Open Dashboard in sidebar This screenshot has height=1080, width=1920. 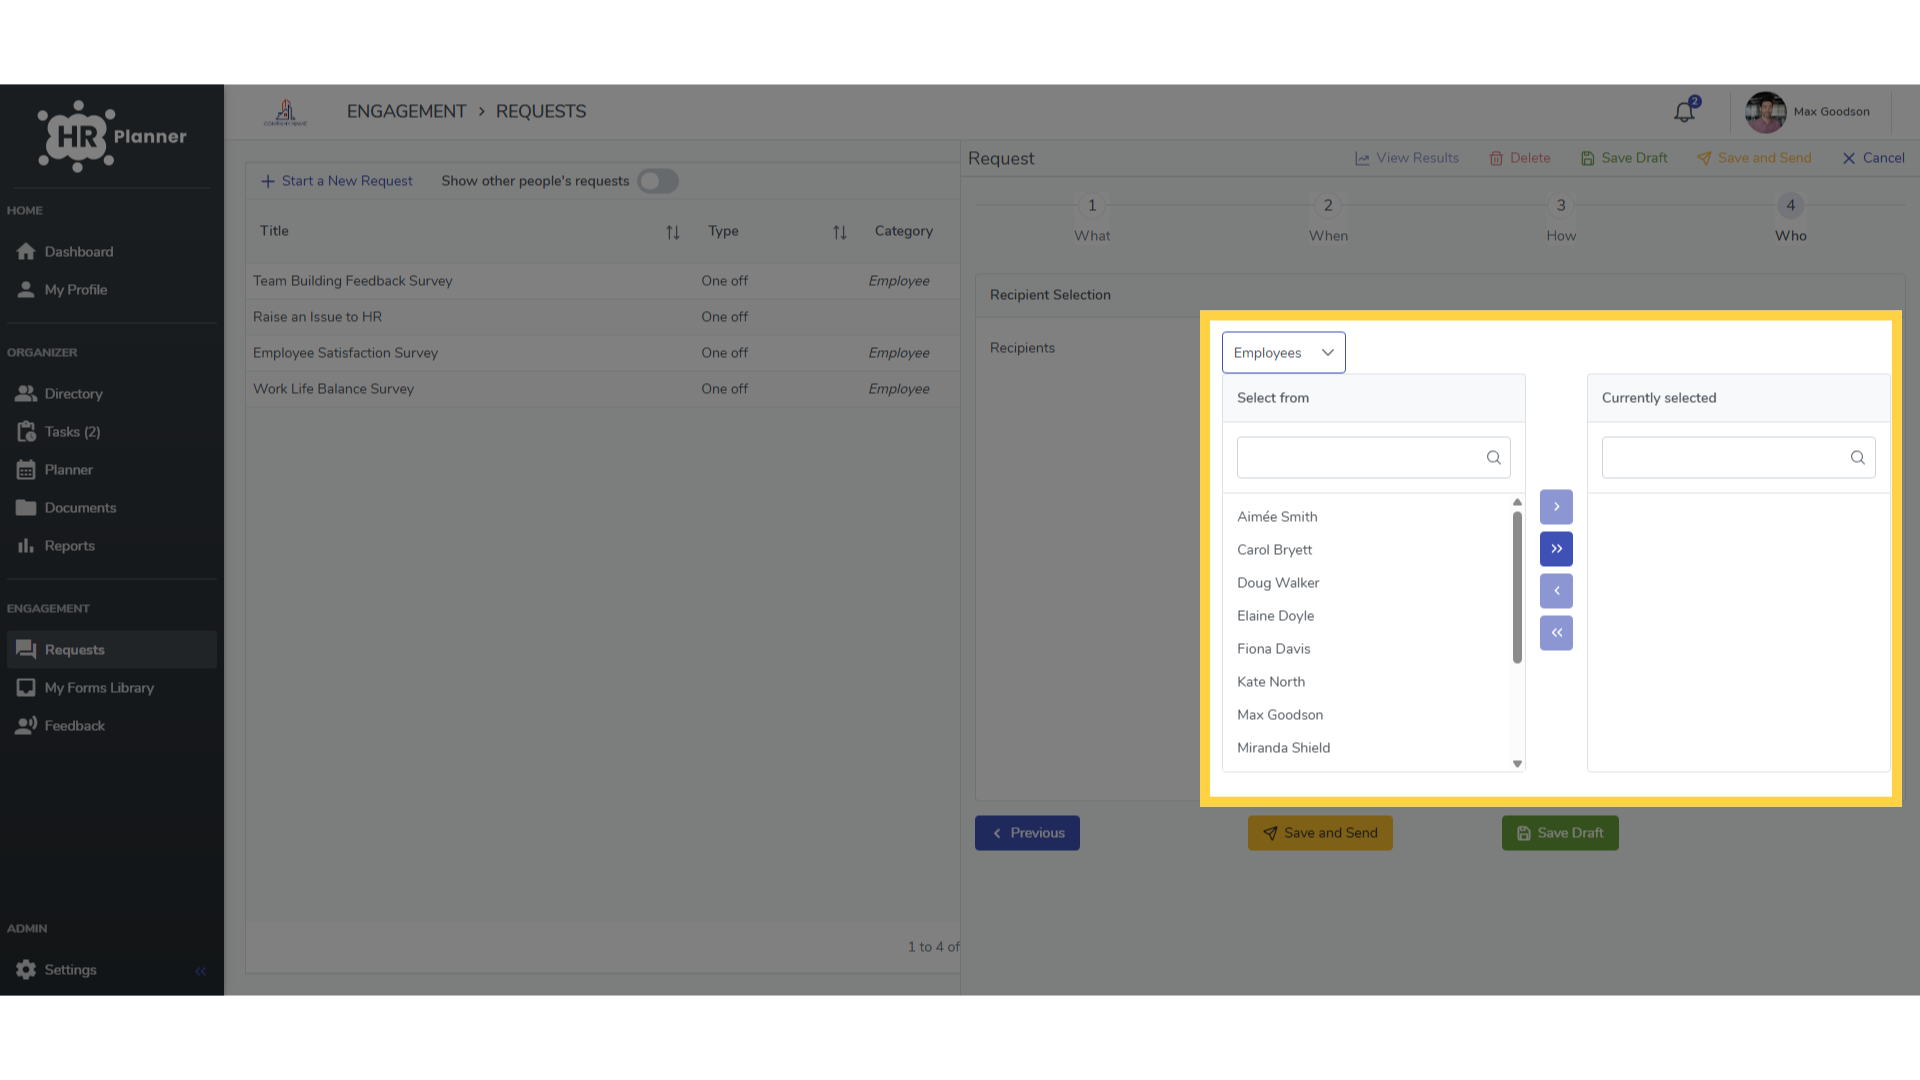tap(111, 252)
